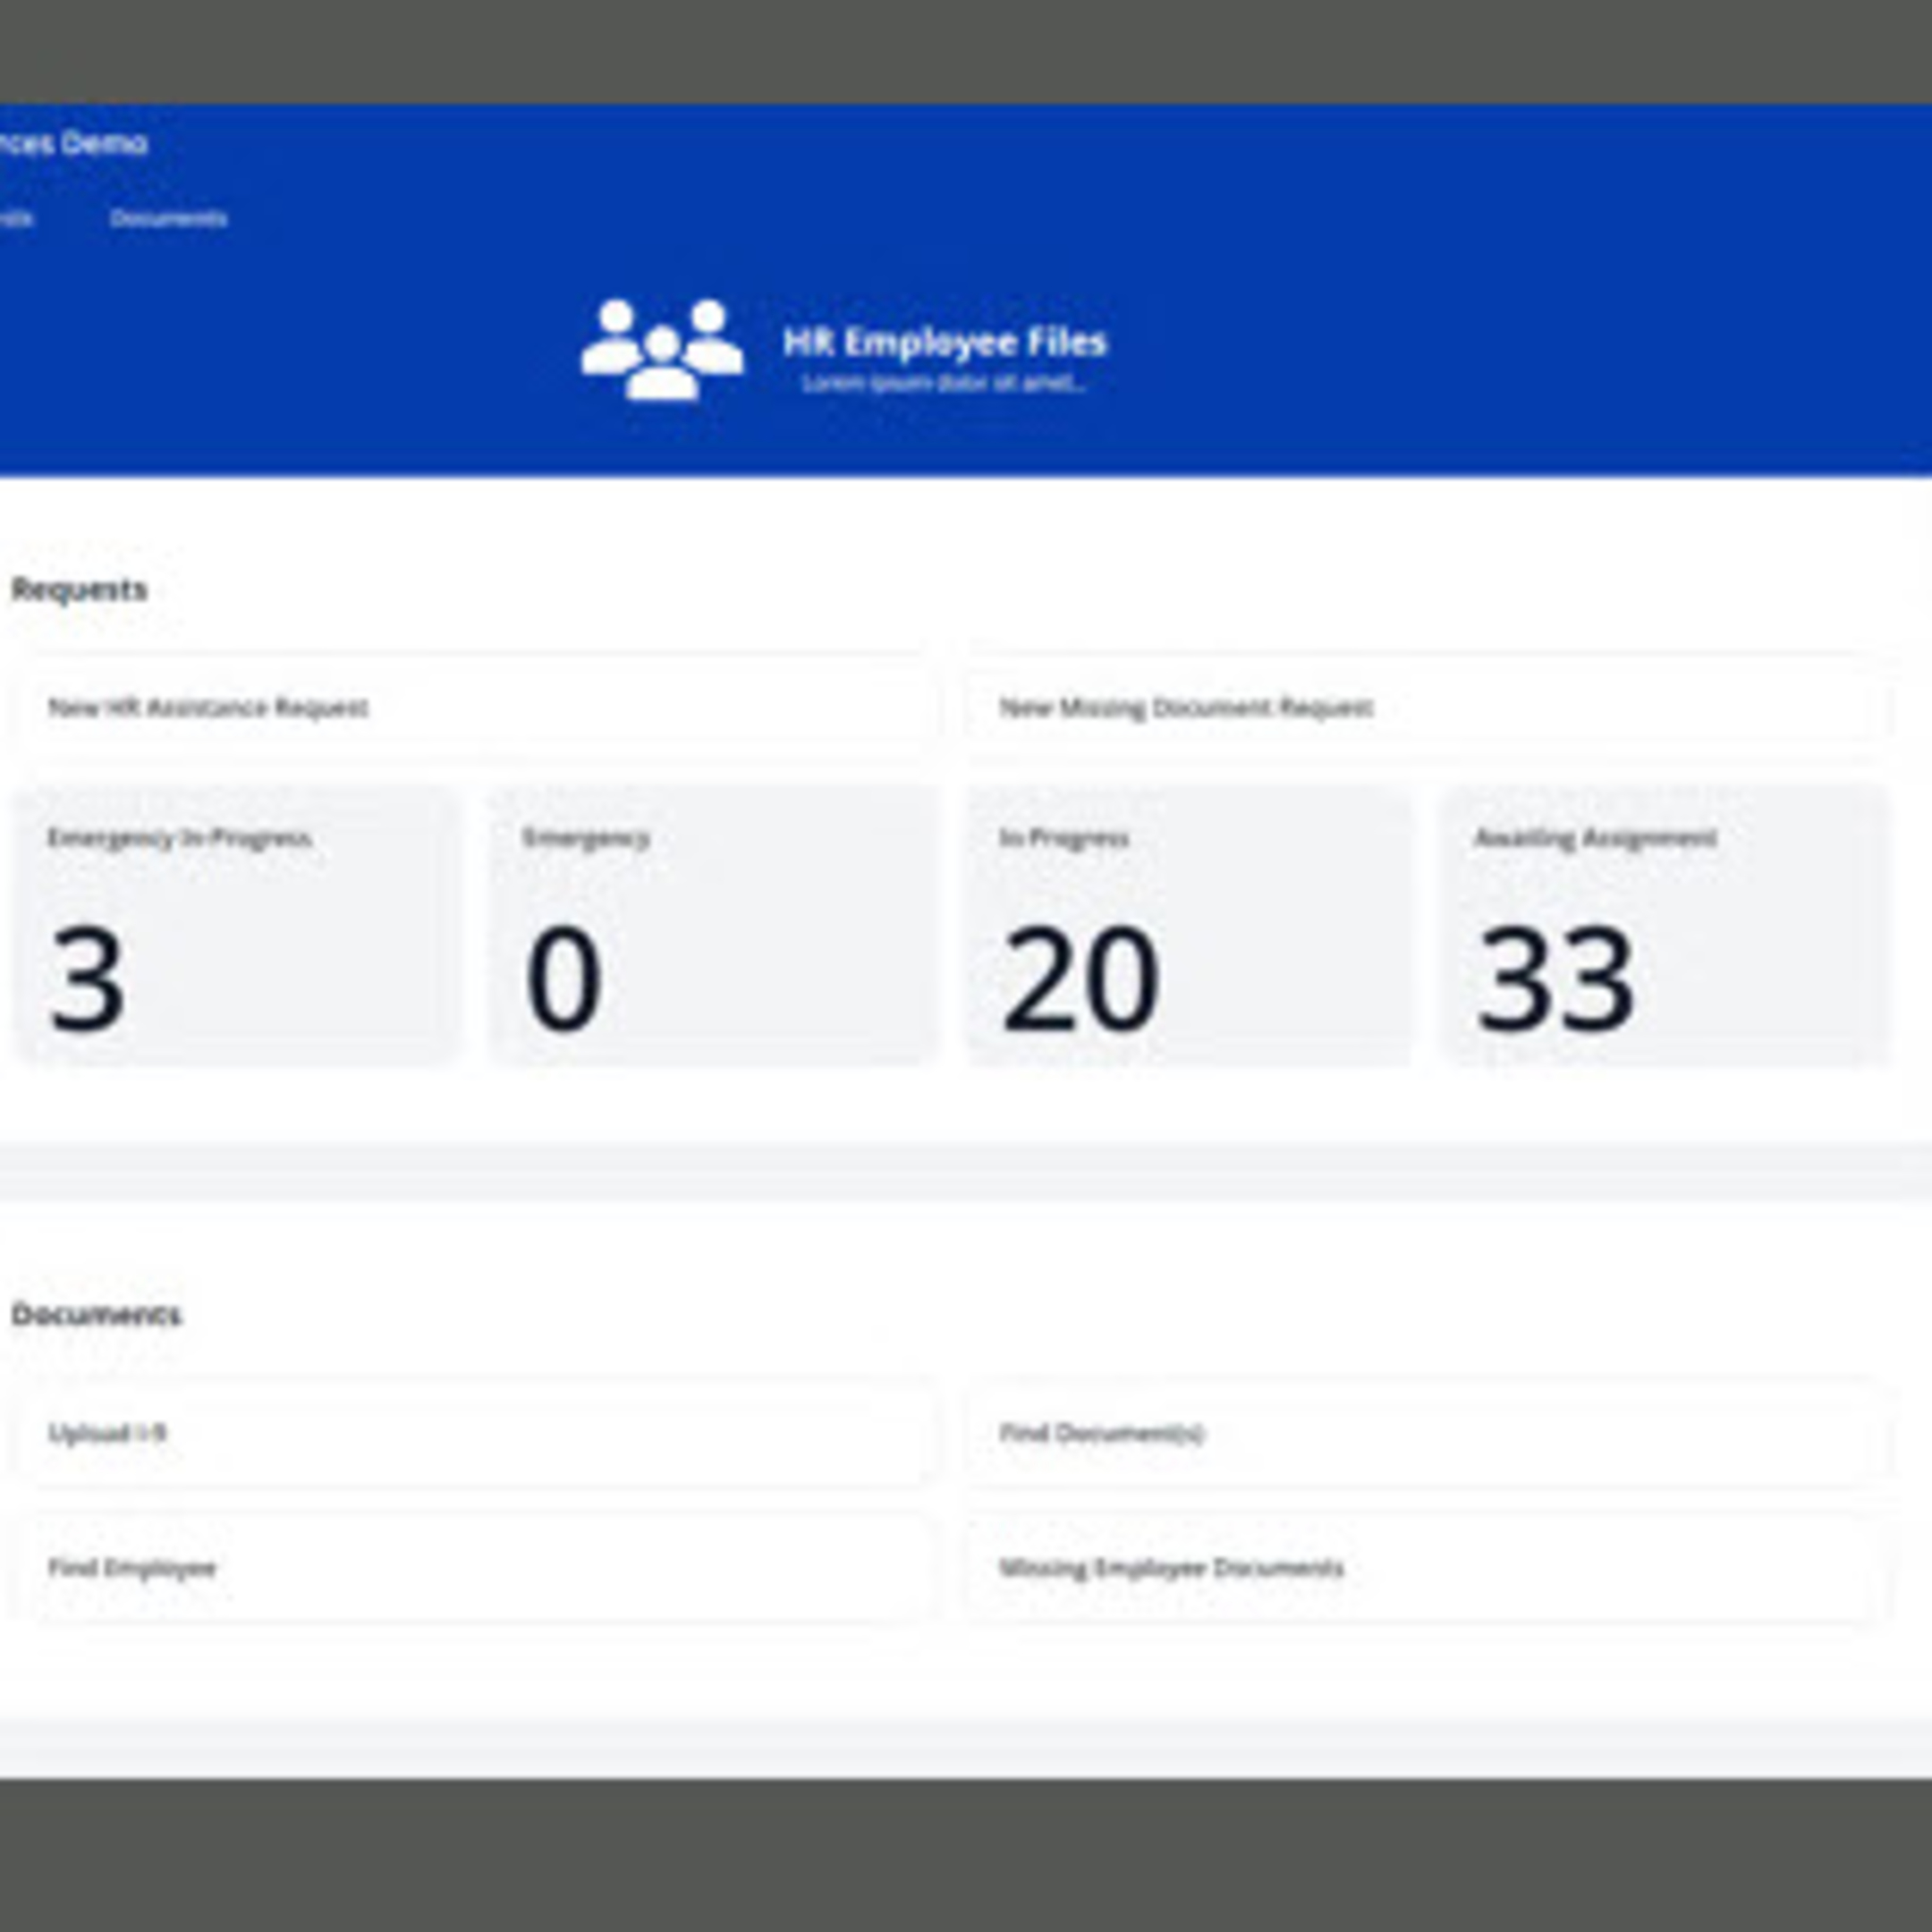Image resolution: width=1932 pixels, height=1932 pixels.
Task: Select the HR Employee Files header title
Action: point(944,341)
